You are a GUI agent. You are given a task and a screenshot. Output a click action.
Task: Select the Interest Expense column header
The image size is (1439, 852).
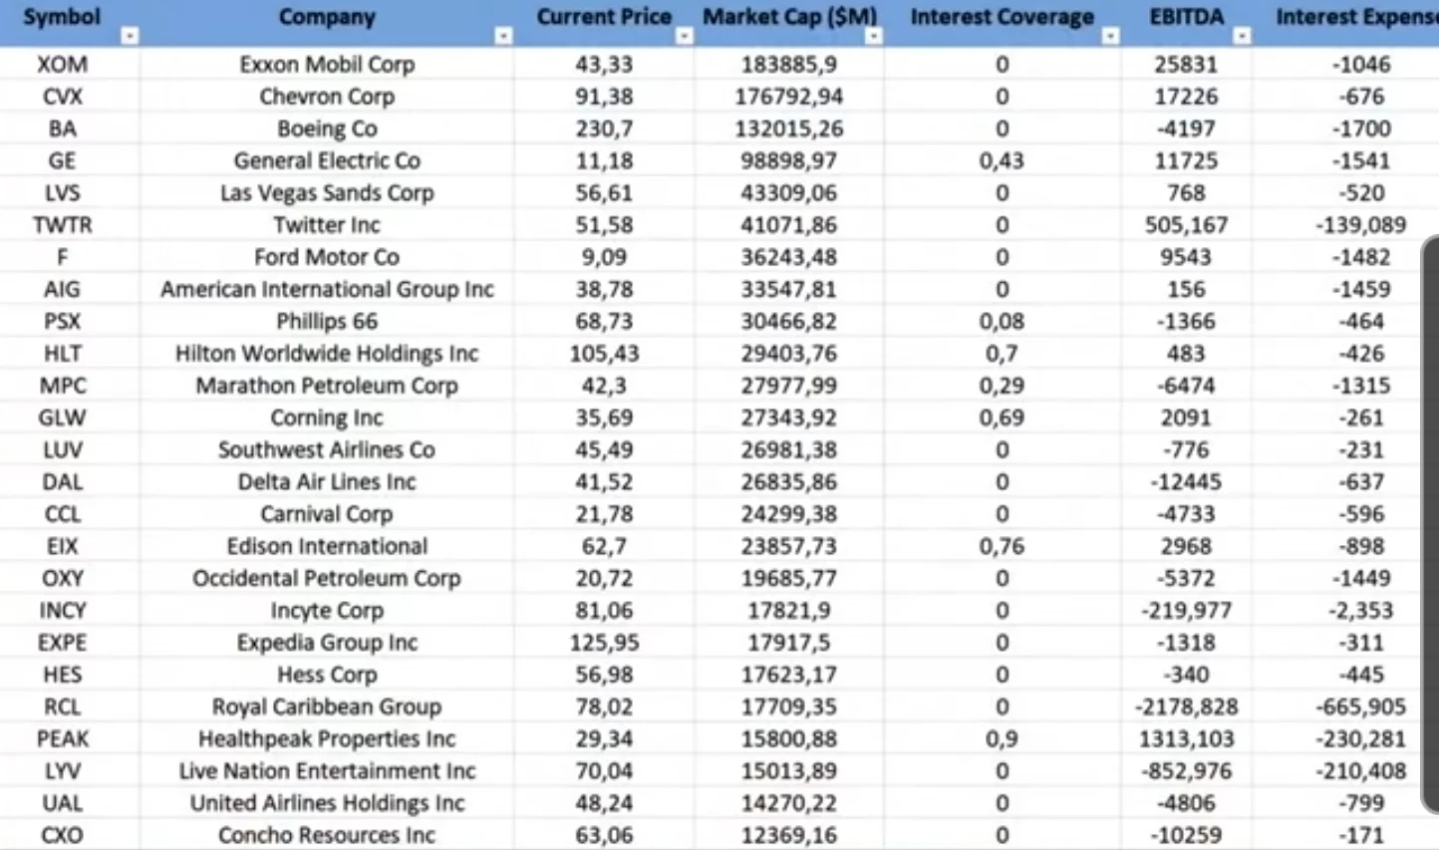click(1355, 18)
